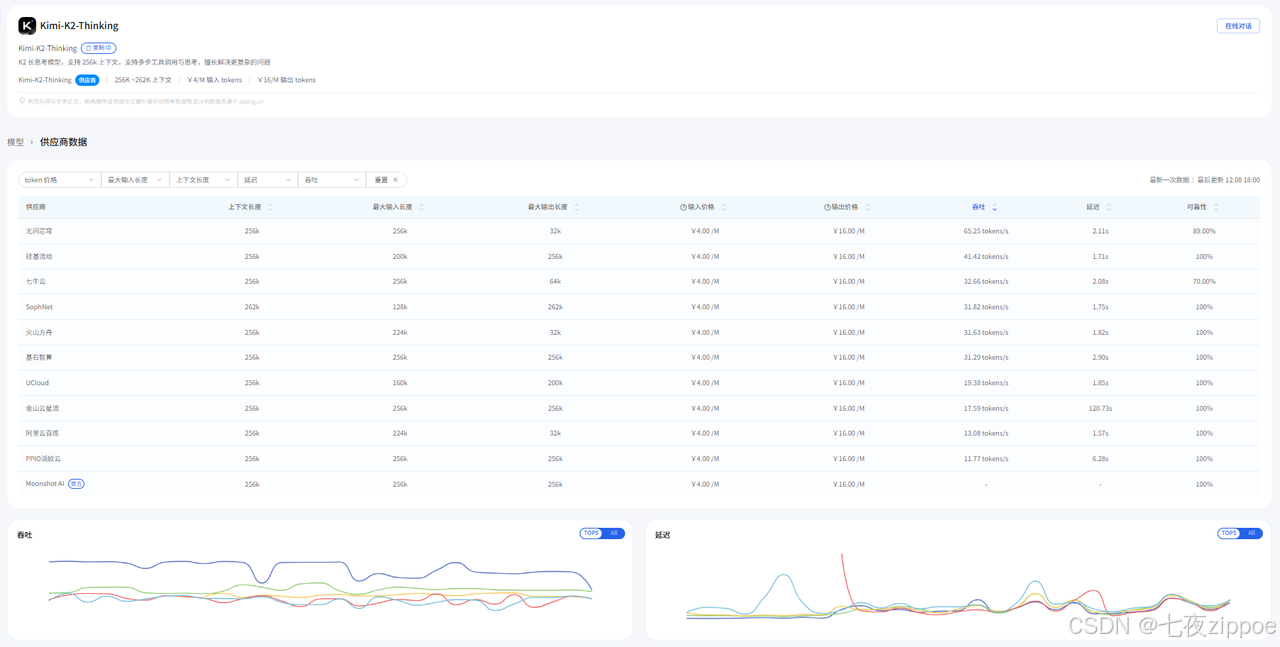Open the 上下文长度 filter dropdown

pyautogui.click(x=202, y=180)
